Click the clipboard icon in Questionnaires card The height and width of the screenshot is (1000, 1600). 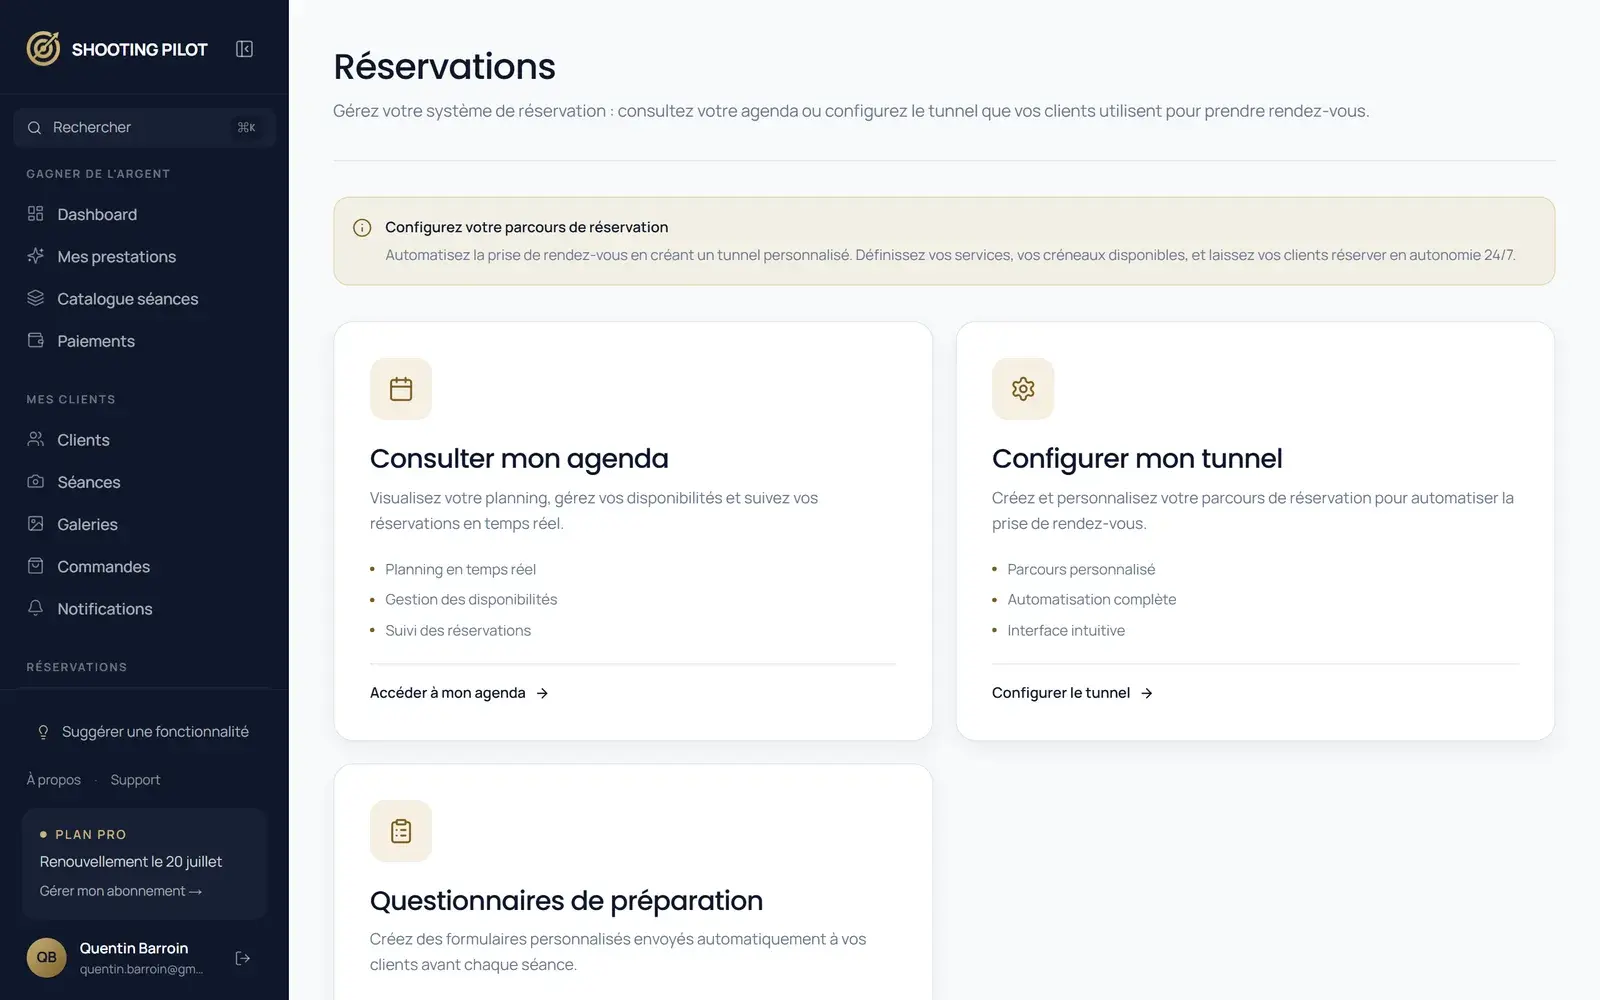[401, 831]
